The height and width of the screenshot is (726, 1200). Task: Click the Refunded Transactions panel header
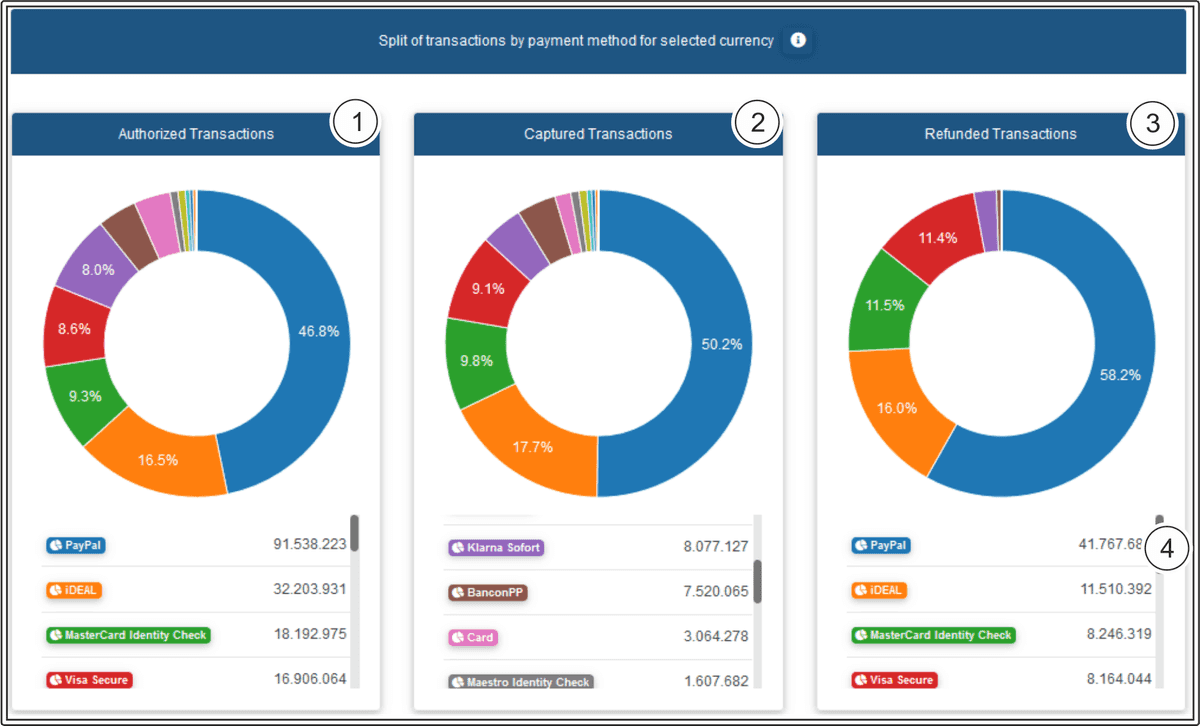coord(1000,134)
